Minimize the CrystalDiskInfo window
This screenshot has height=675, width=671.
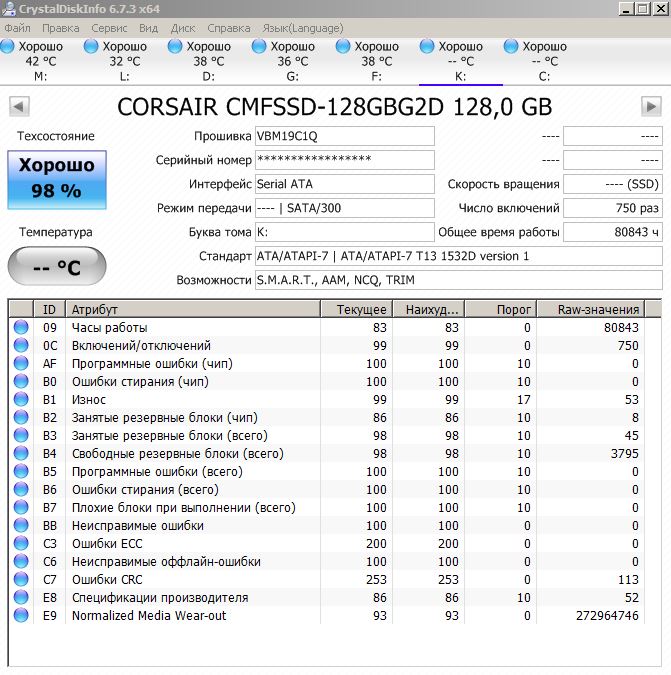(627, 9)
